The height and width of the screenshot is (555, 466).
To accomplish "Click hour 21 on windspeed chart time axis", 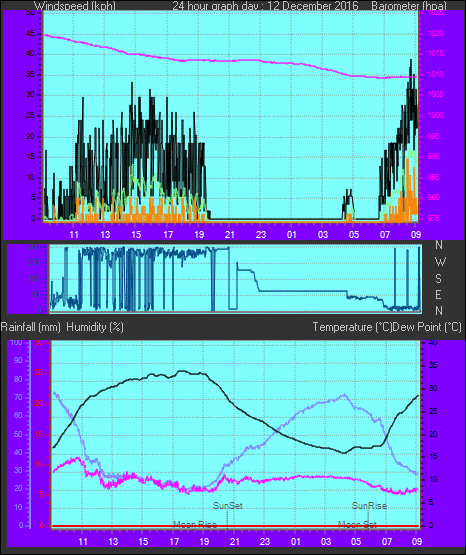I will pos(230,235).
